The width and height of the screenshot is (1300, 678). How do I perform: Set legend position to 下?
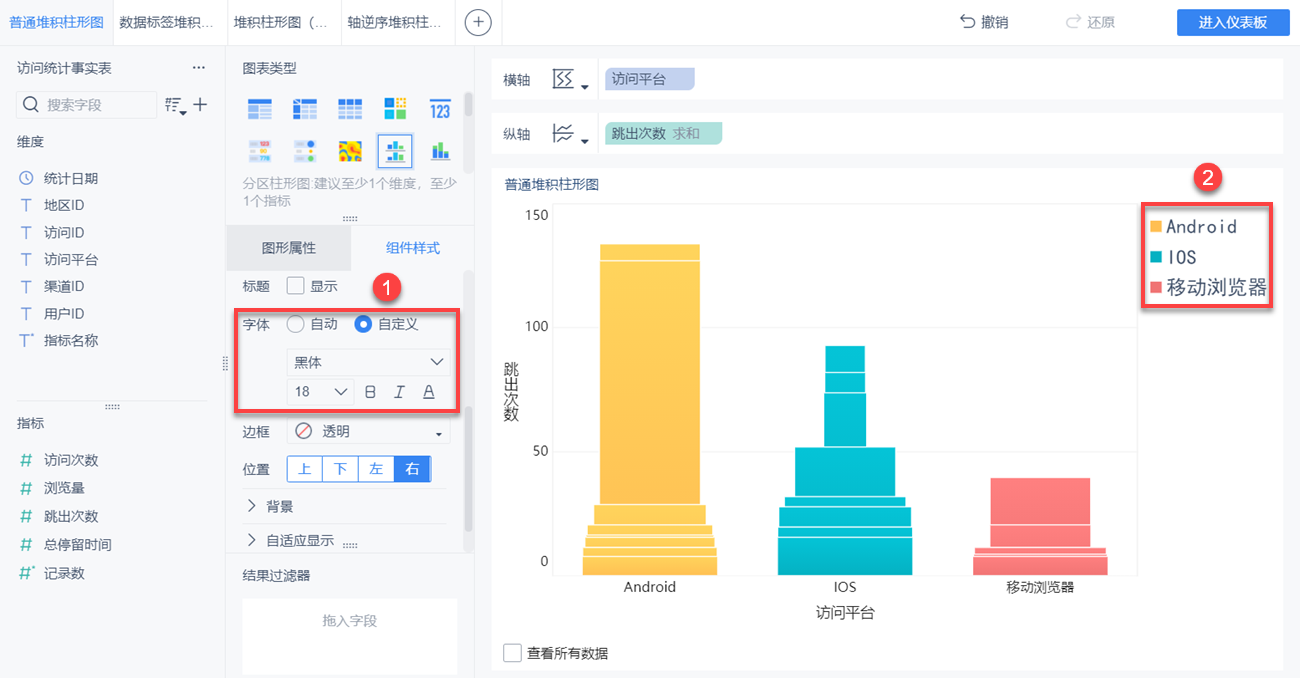[340, 469]
